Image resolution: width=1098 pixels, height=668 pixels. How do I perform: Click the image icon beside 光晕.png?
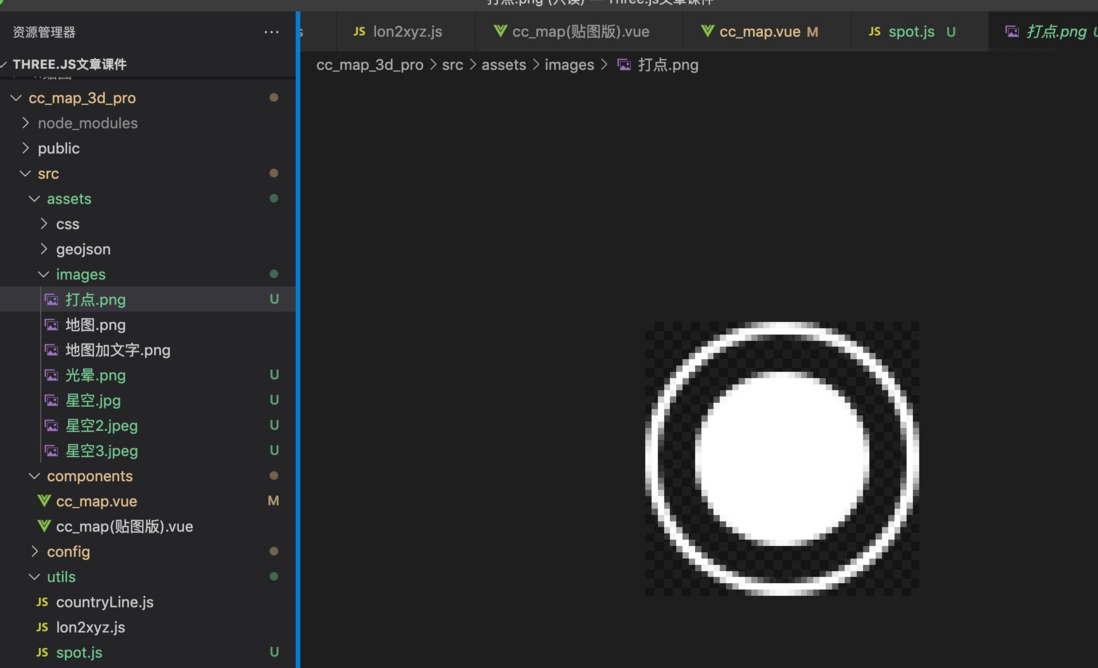click(51, 375)
